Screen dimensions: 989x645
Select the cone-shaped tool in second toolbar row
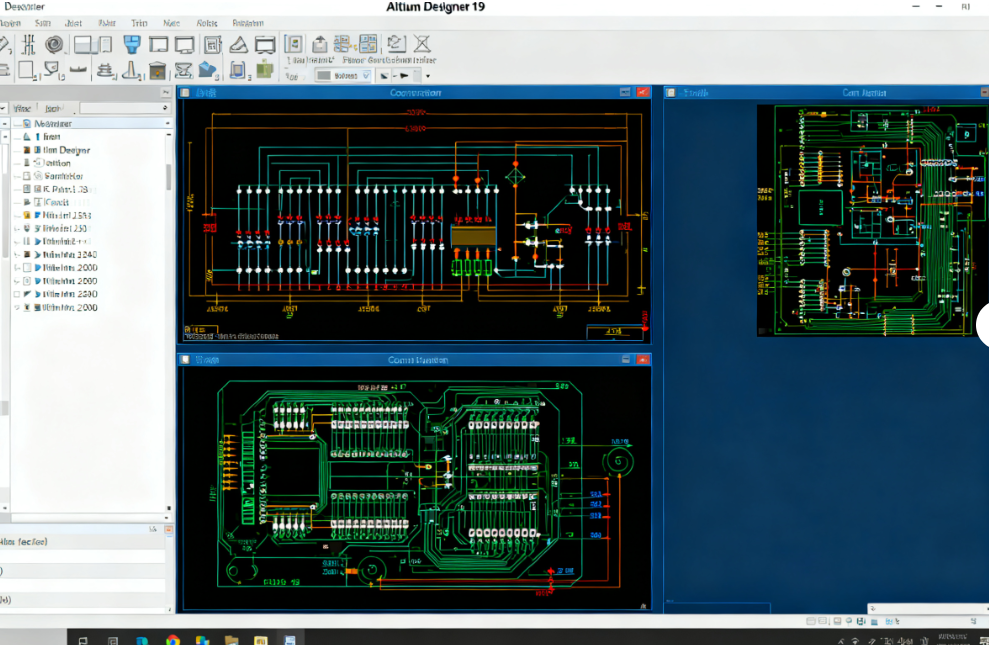[130, 70]
